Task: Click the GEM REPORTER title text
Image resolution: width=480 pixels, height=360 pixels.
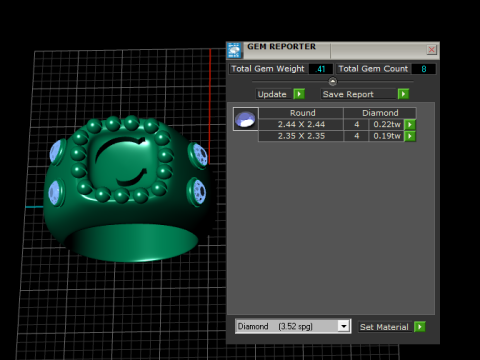Action: coord(281,47)
